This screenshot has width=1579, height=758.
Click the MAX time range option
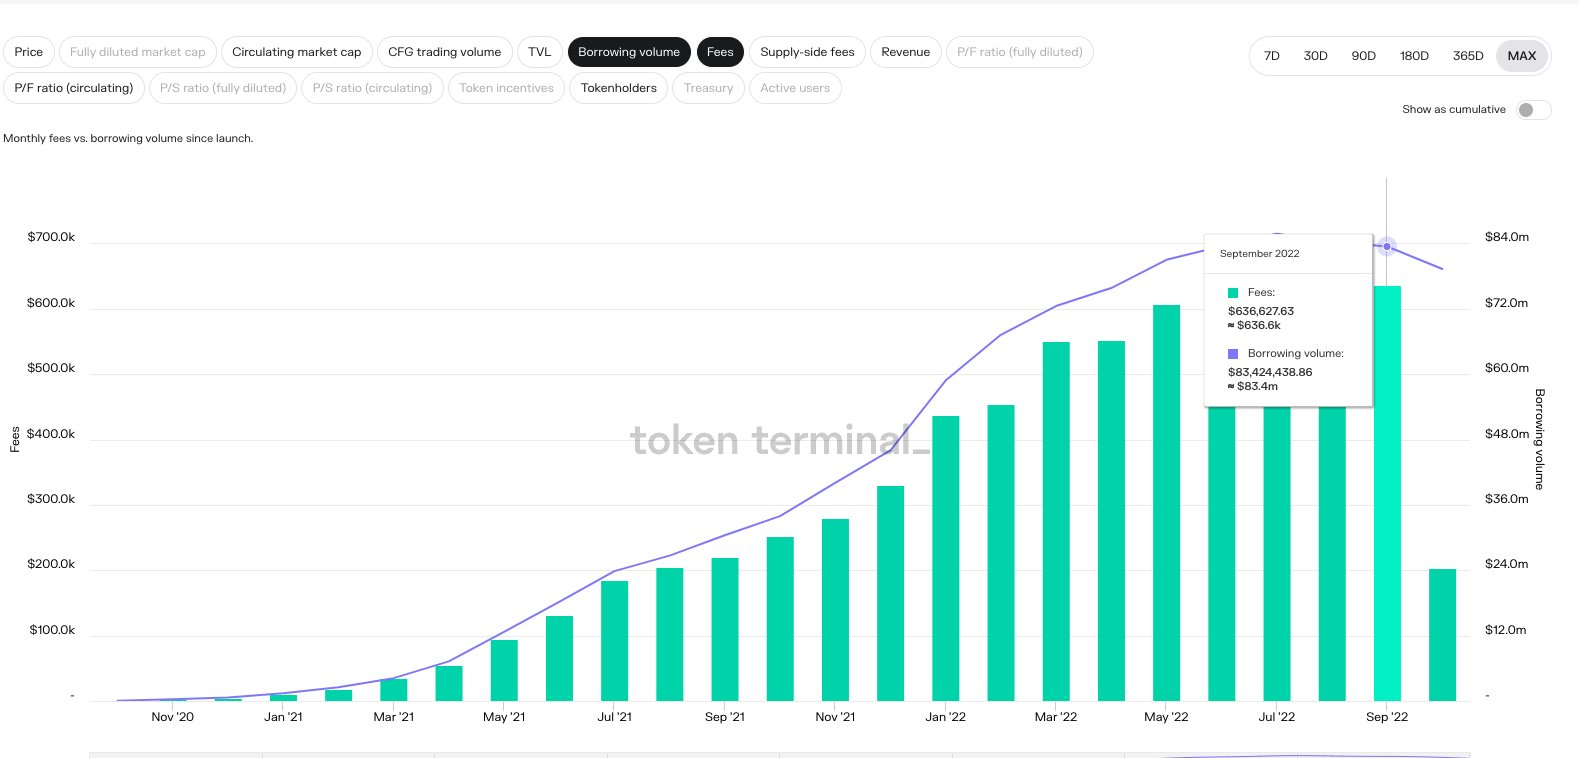1521,56
